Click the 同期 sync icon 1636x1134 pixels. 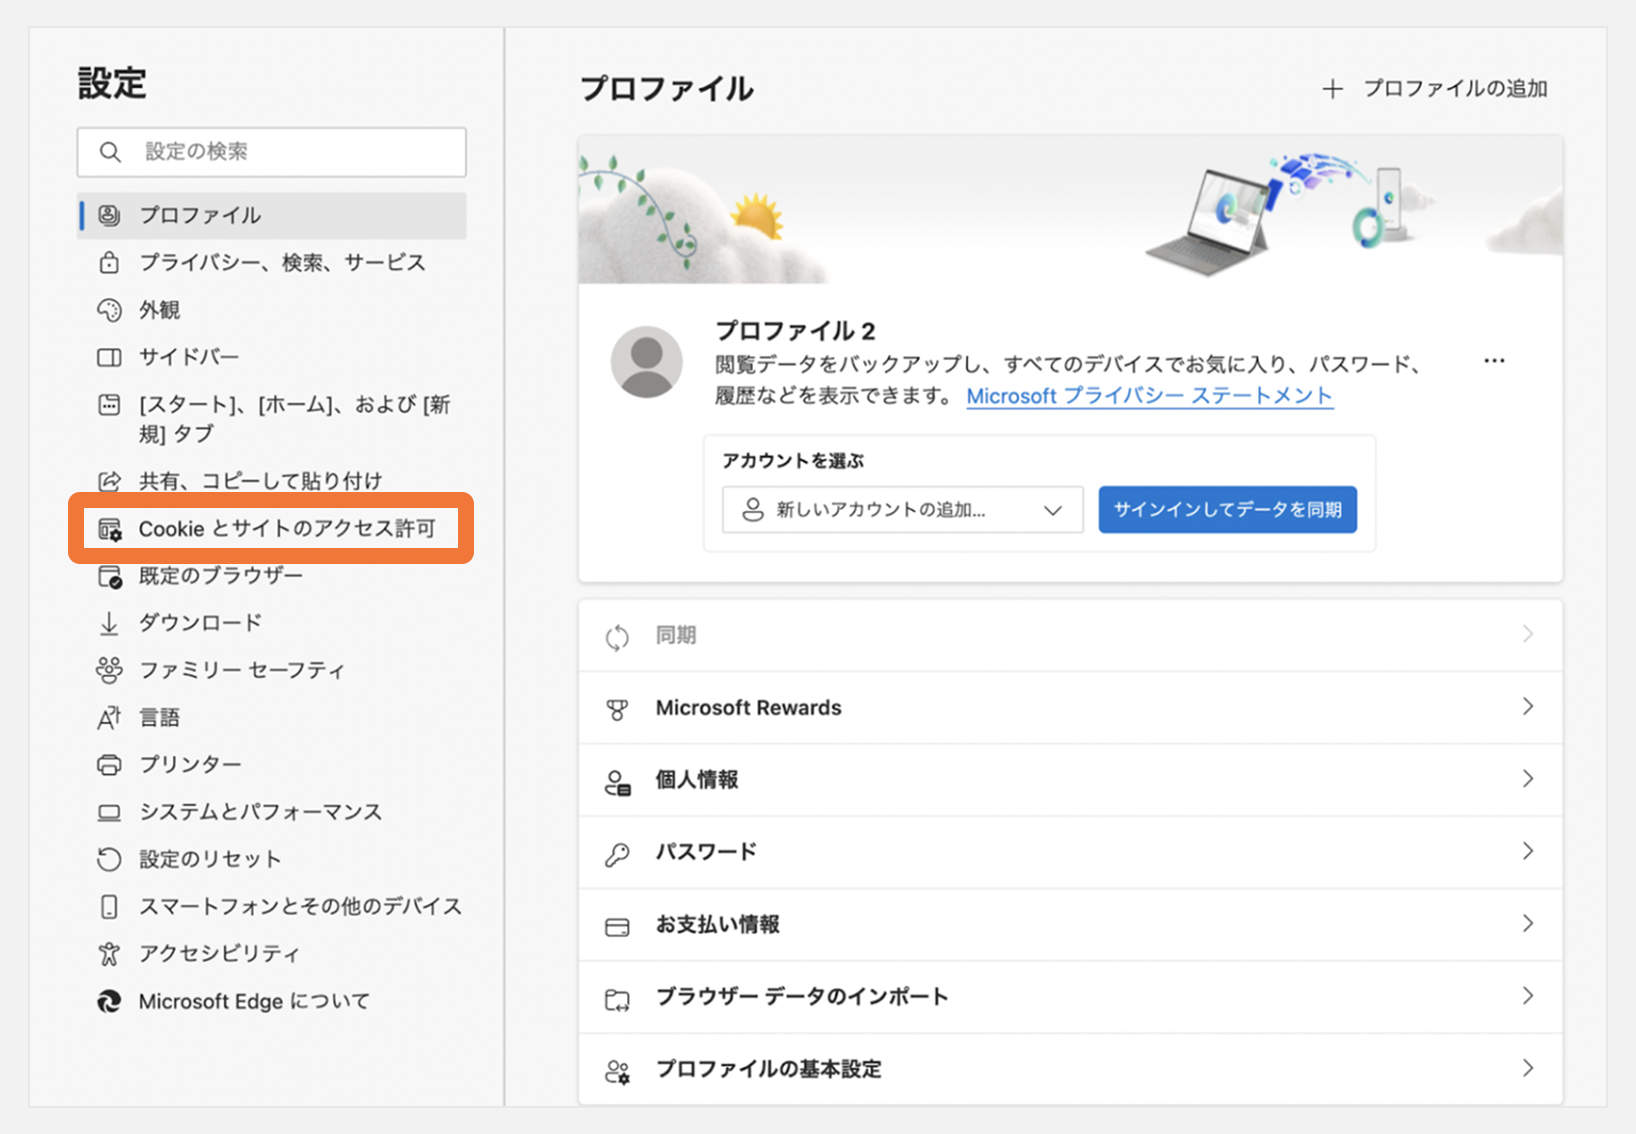click(x=619, y=635)
